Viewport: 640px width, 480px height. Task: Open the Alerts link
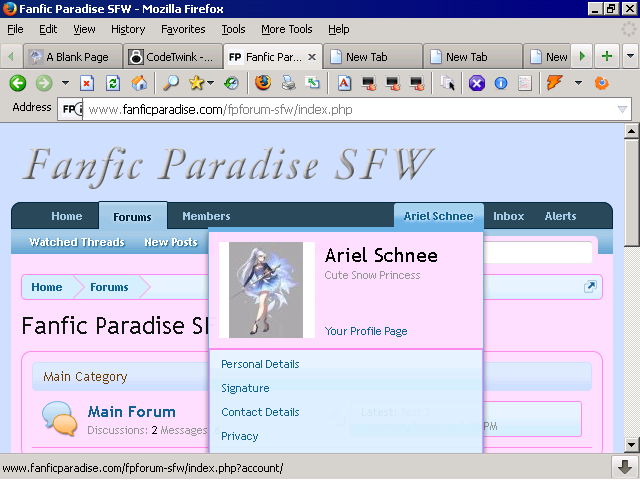coord(560,216)
